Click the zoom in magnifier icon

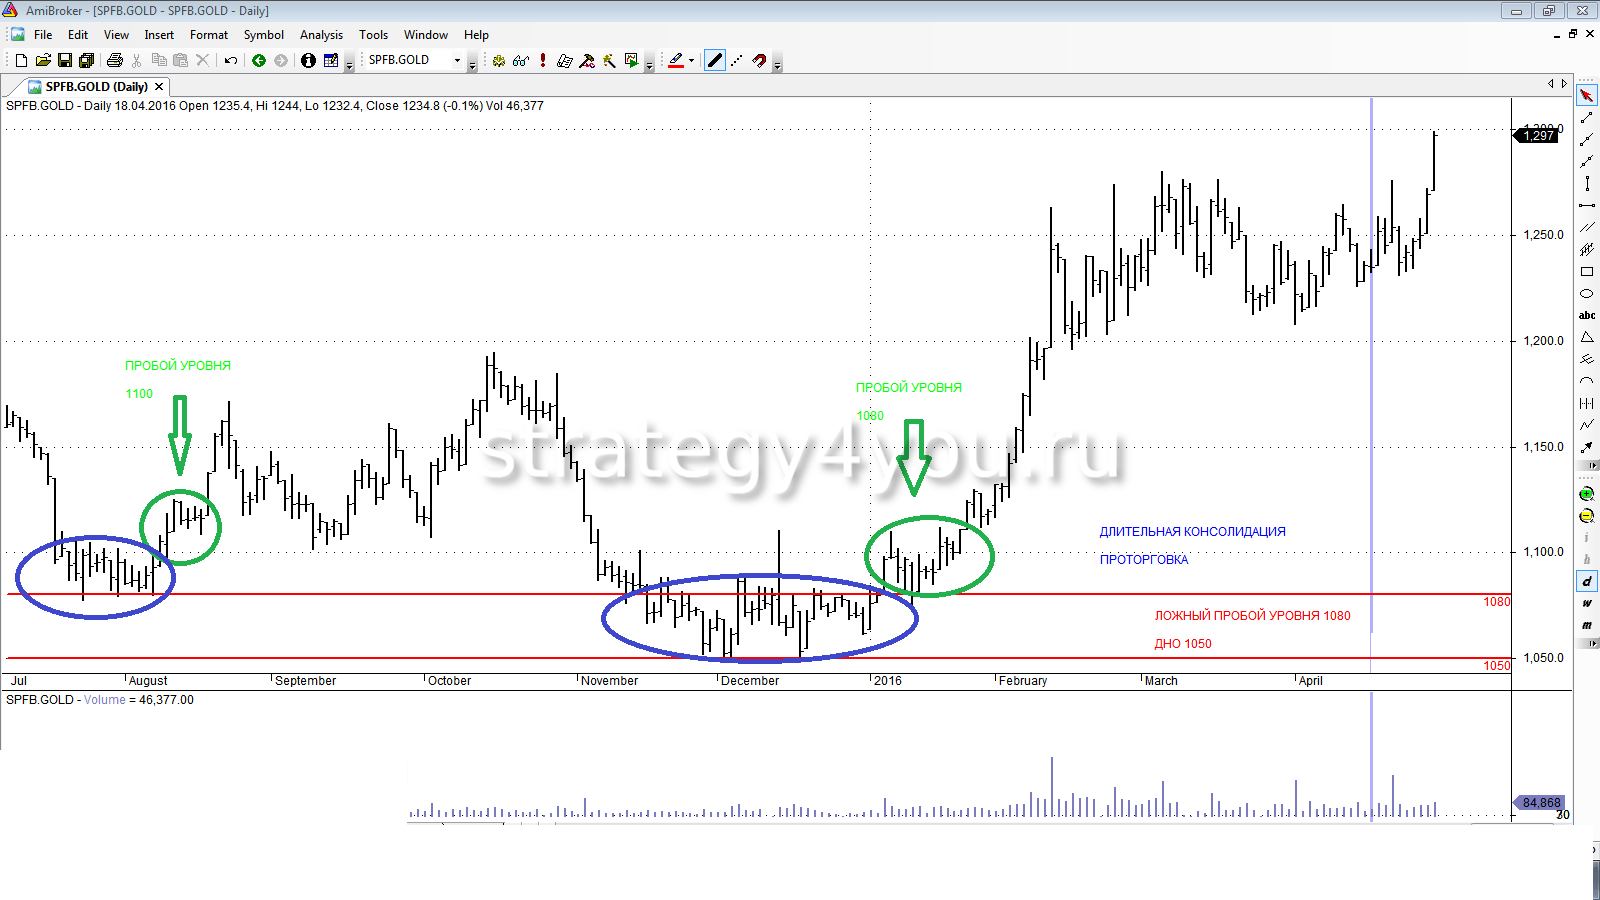pos(1587,494)
